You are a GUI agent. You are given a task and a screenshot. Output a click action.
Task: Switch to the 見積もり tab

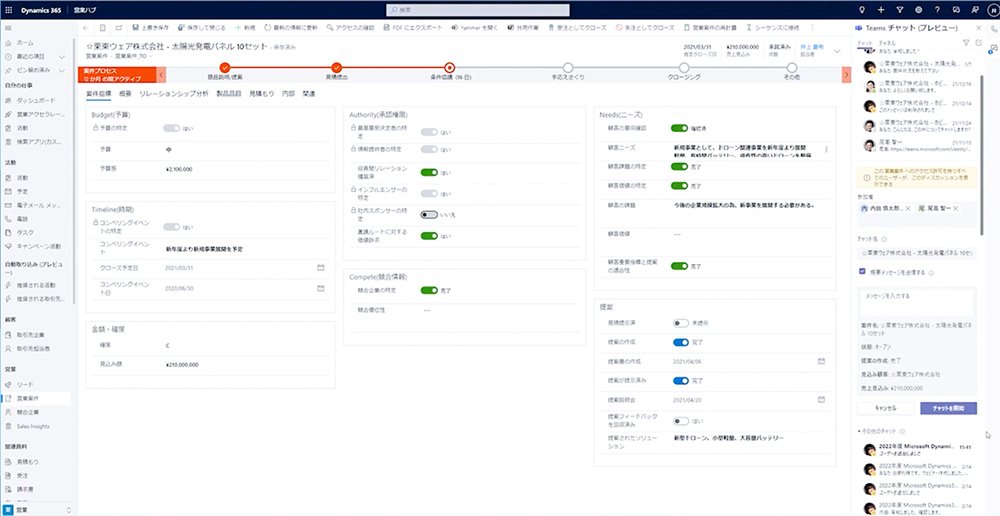point(261,94)
